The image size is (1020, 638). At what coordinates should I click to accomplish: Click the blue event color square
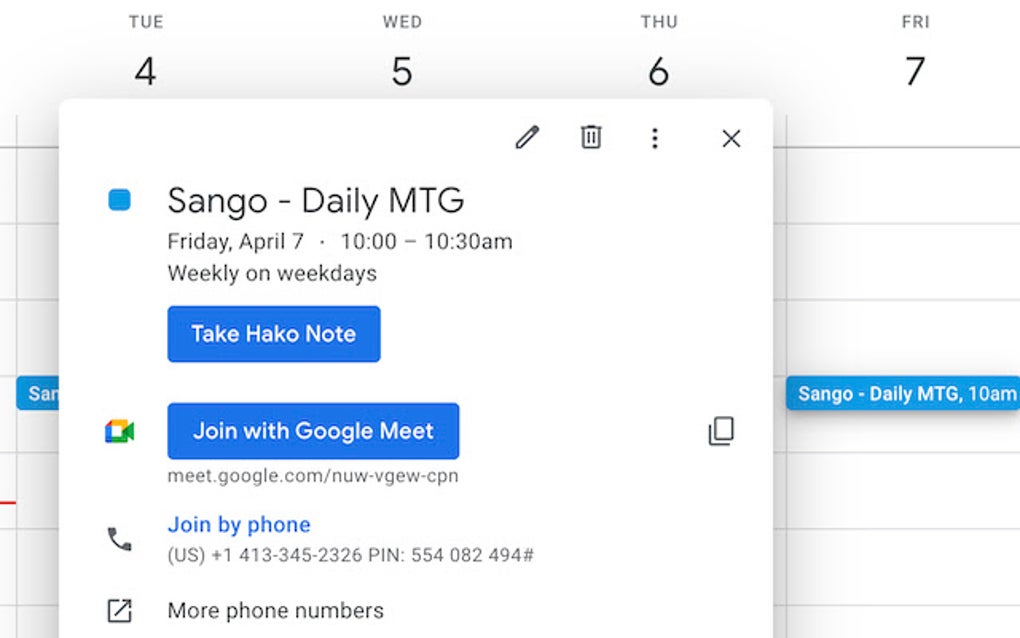click(x=119, y=201)
